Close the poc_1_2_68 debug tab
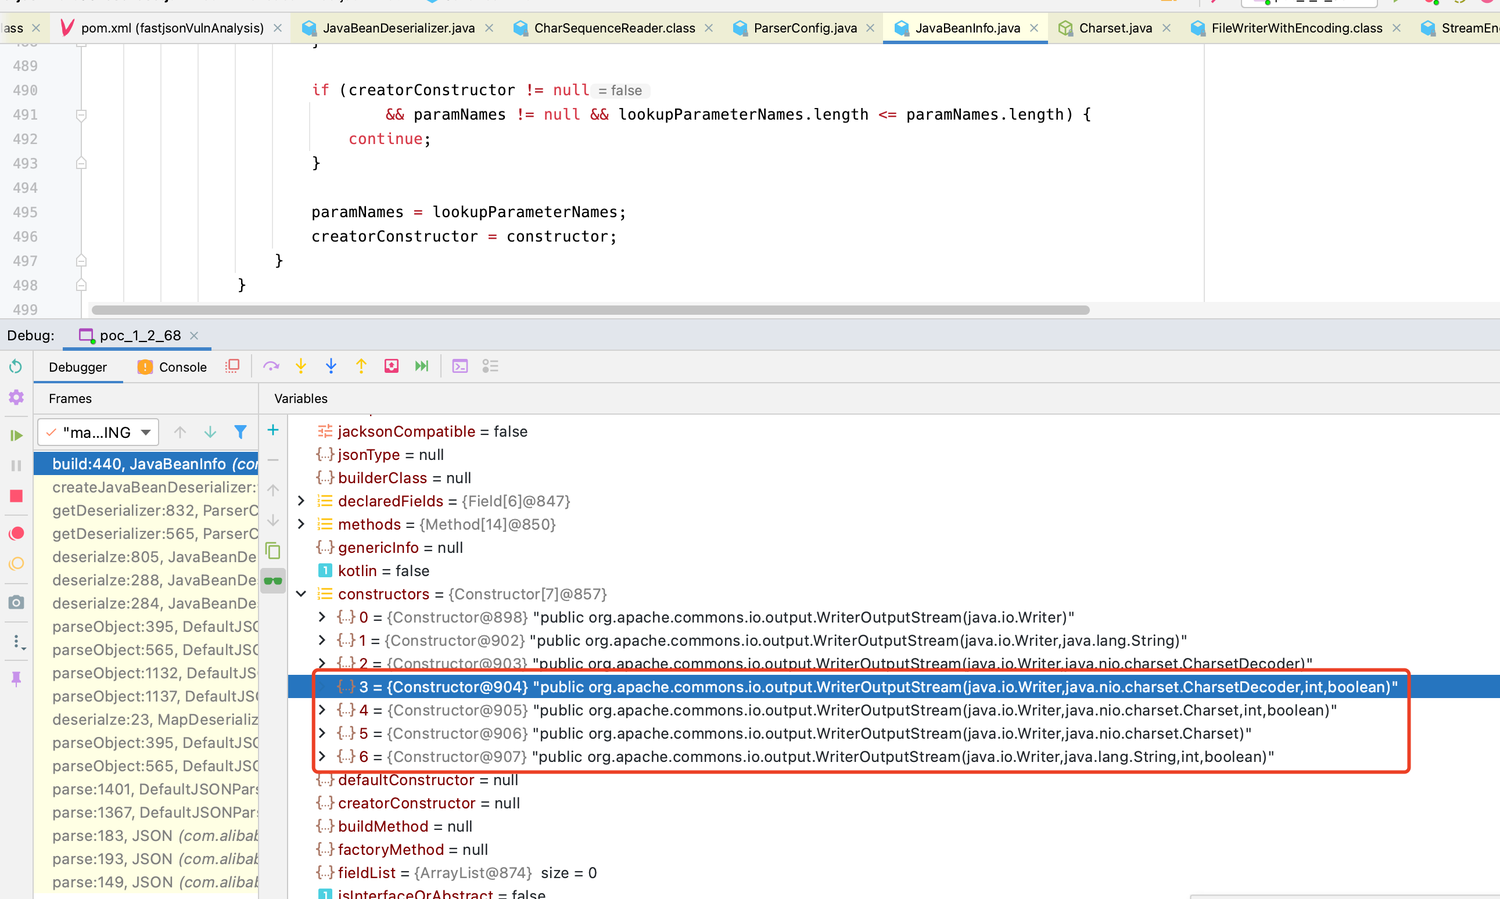Screen dimensions: 1500x899 (194, 335)
